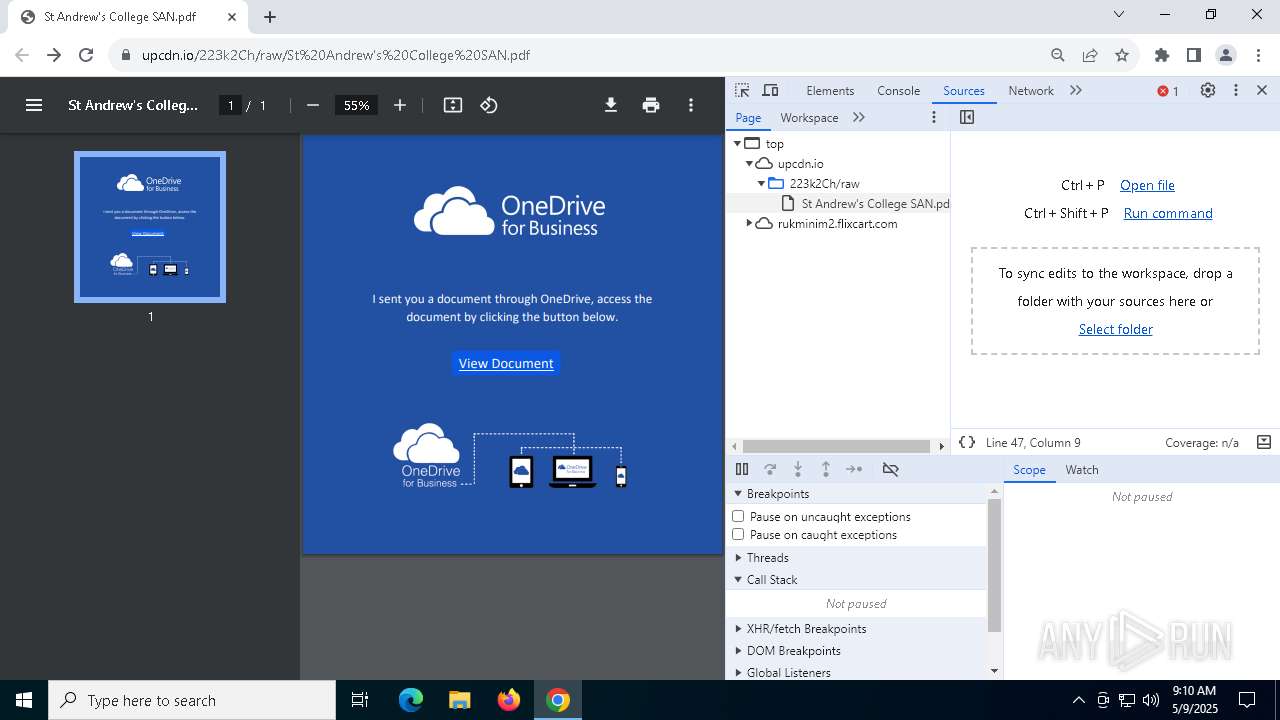Click the fit to page icon
This screenshot has height=720, width=1280.
(x=453, y=105)
